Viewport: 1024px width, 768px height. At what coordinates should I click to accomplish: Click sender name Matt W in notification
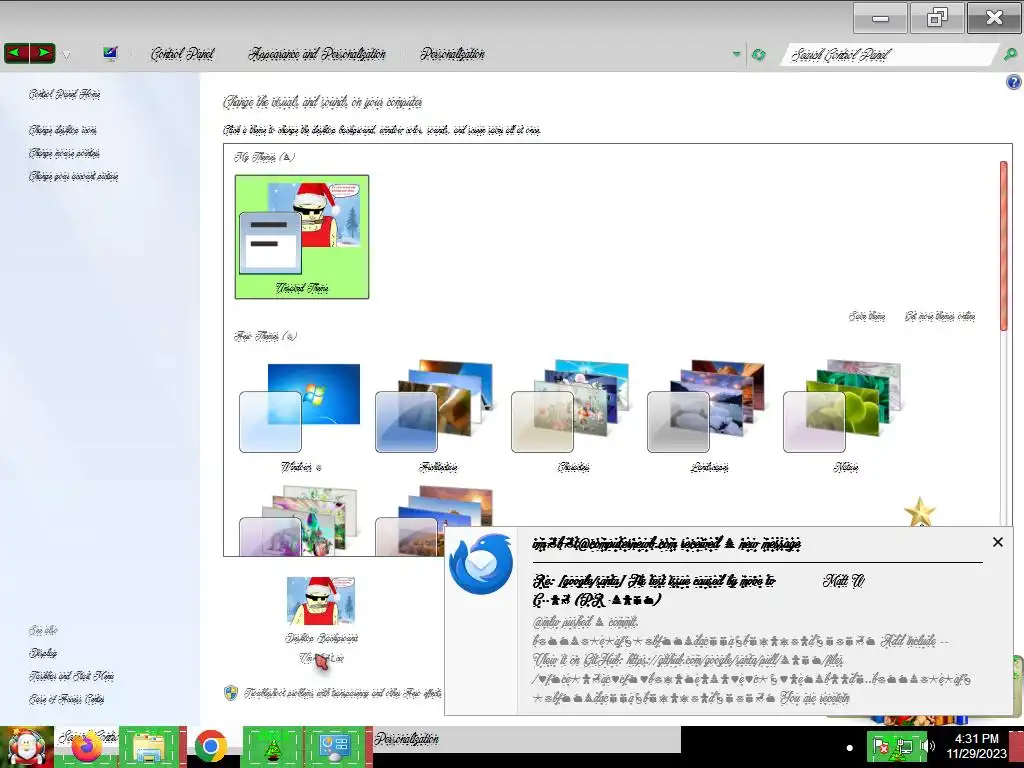click(x=844, y=581)
